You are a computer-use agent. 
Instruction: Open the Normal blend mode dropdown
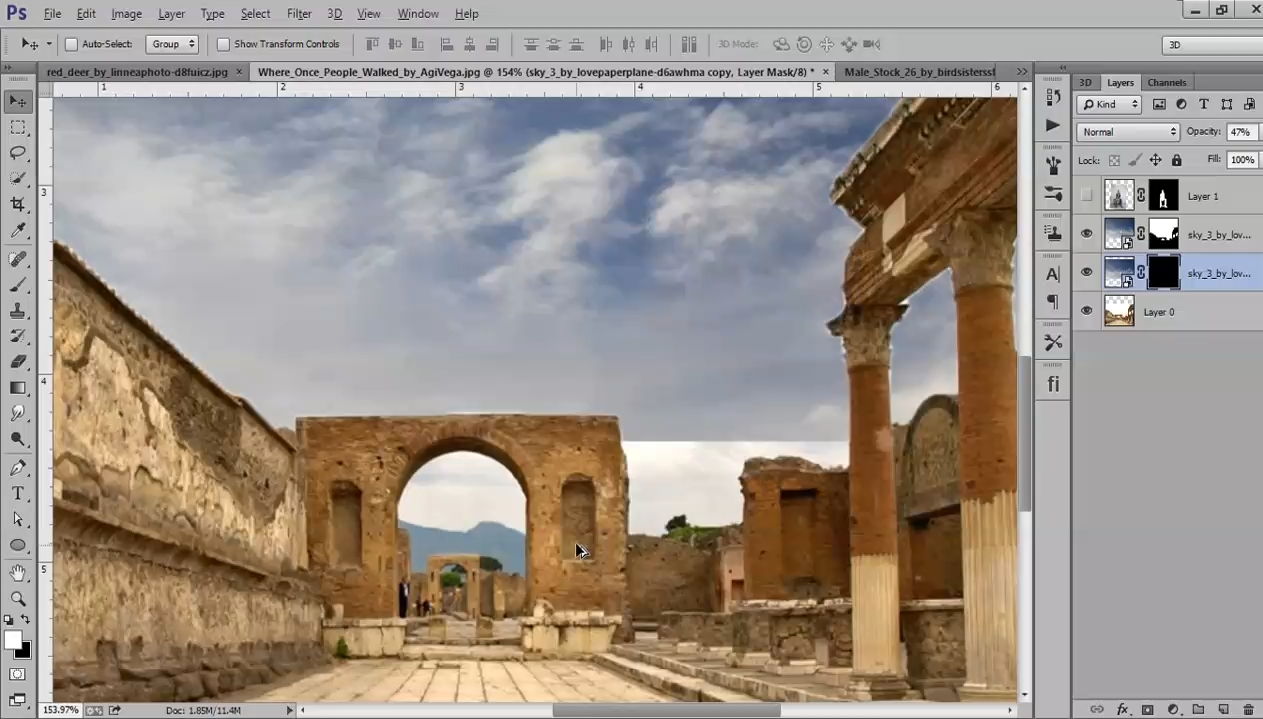pyautogui.click(x=1128, y=132)
